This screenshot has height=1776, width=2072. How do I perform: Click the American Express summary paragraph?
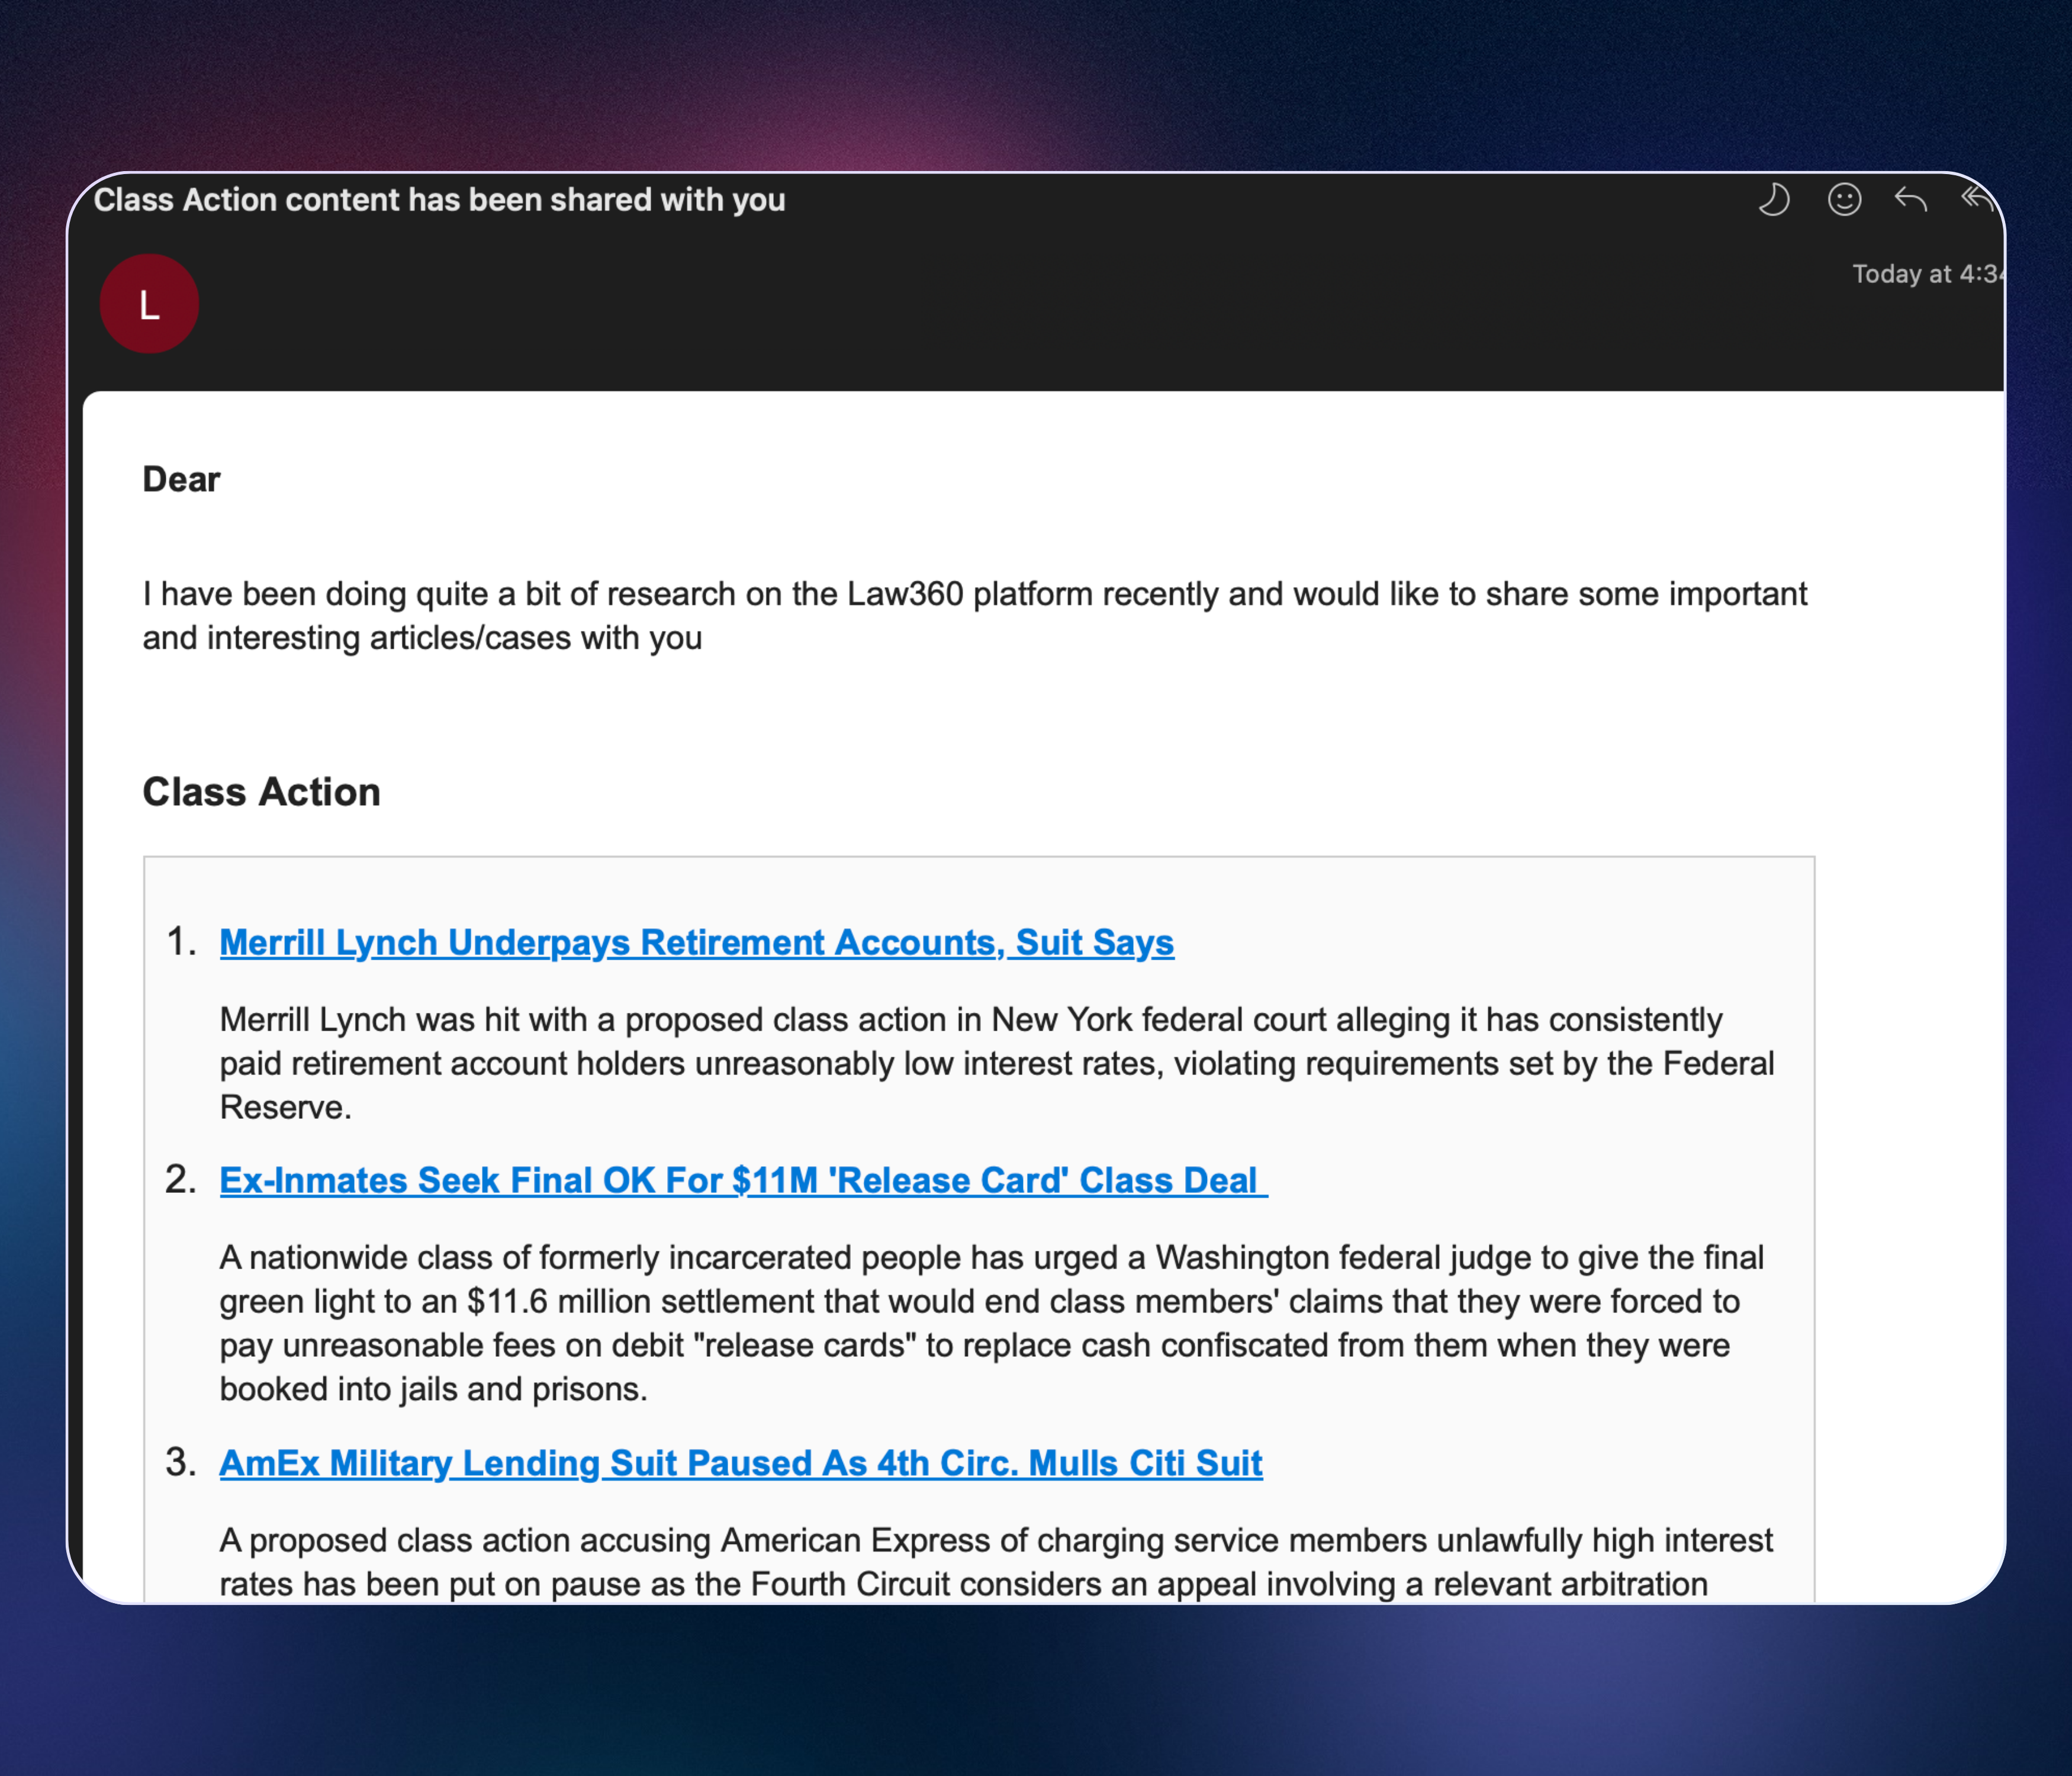click(x=996, y=1562)
